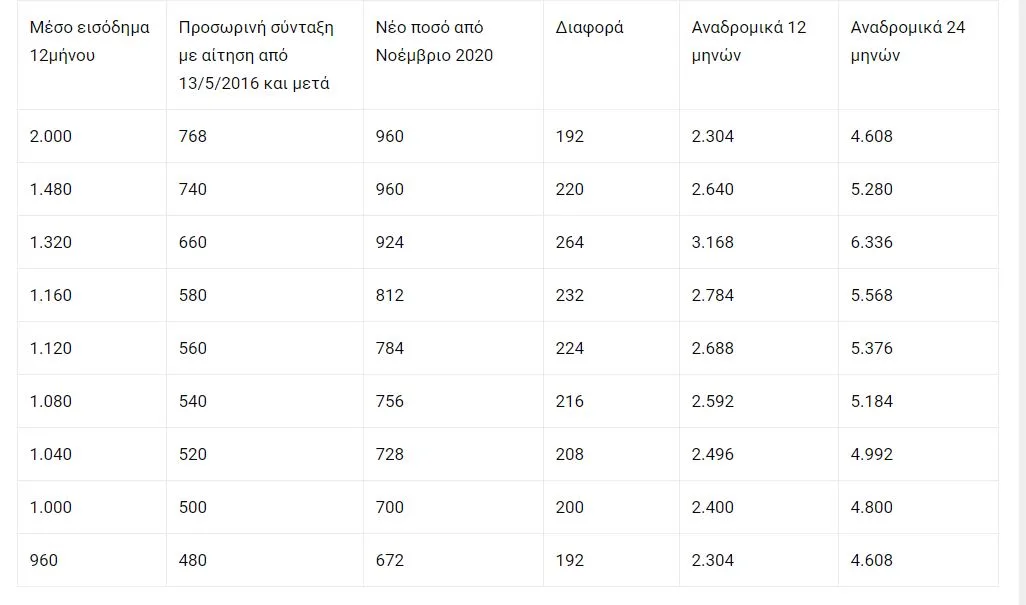Click the cell with value 812
Image resolution: width=1026 pixels, height=605 pixels.
click(390, 295)
